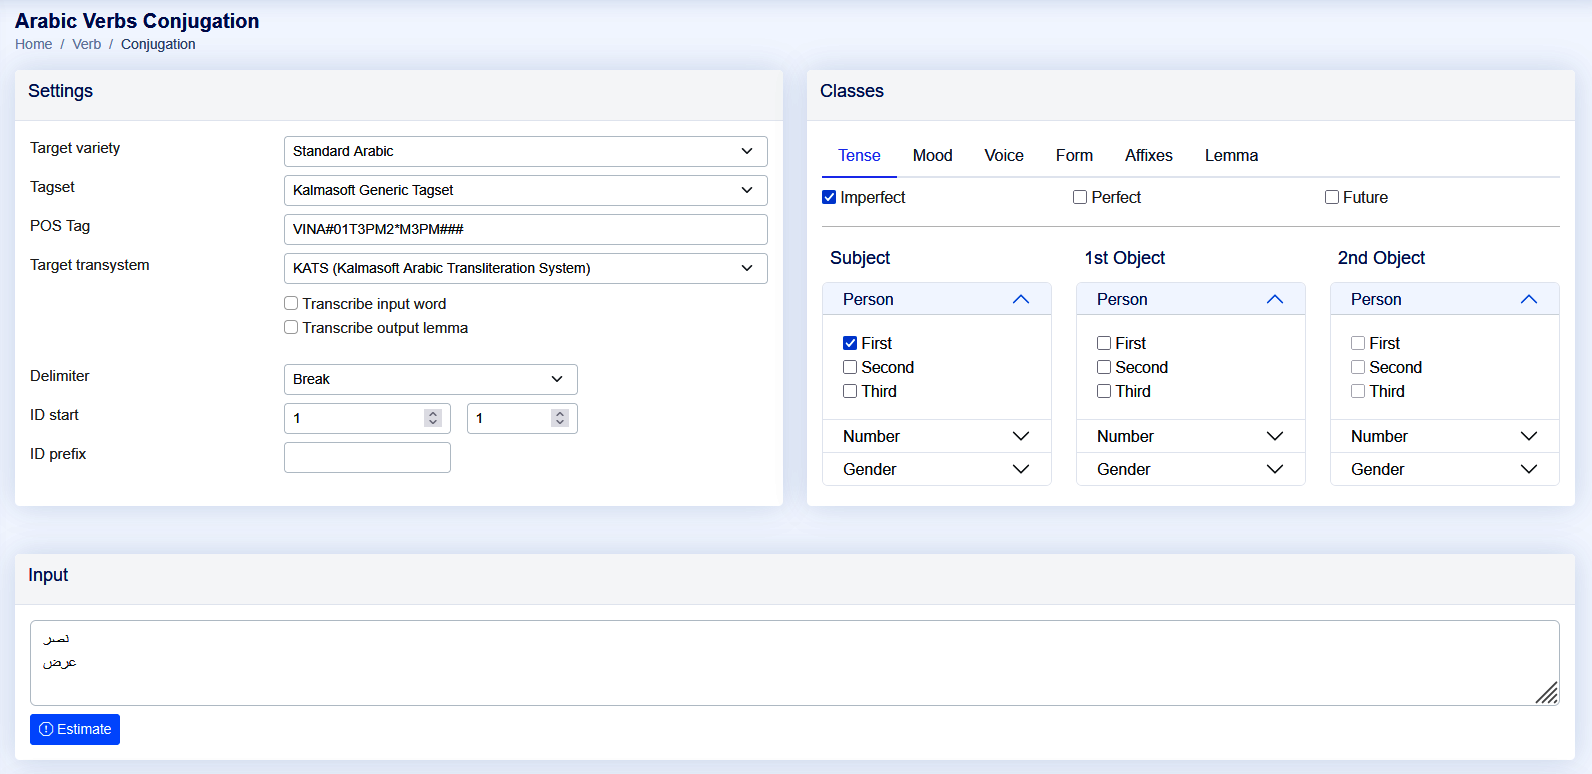Go to the Home breadcrumb link
The height and width of the screenshot is (774, 1592).
33,44
